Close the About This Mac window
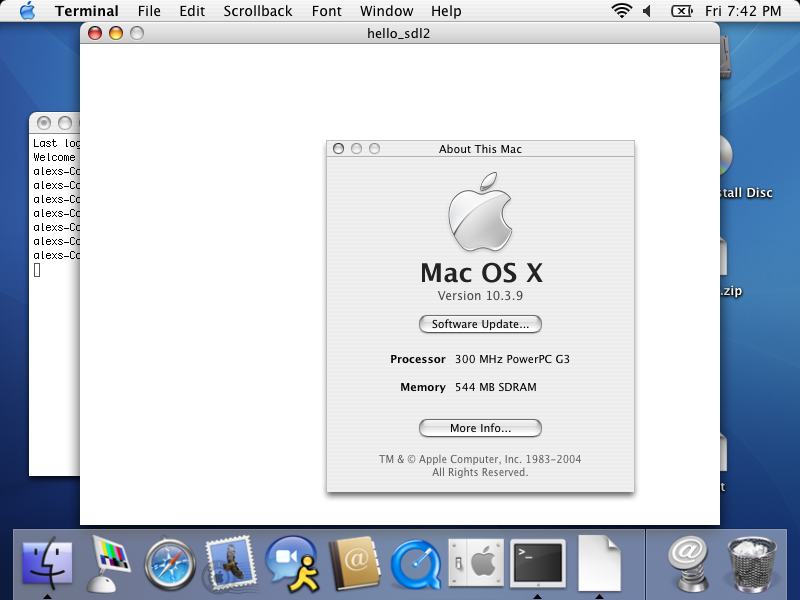This screenshot has width=800, height=600. point(338,148)
